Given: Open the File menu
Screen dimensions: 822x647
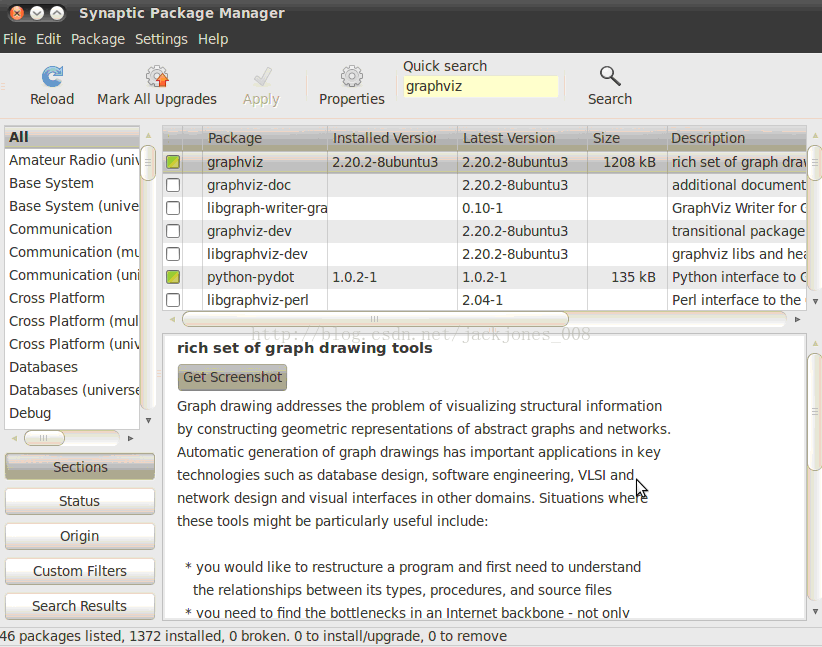Looking at the screenshot, I should pyautogui.click(x=14, y=39).
